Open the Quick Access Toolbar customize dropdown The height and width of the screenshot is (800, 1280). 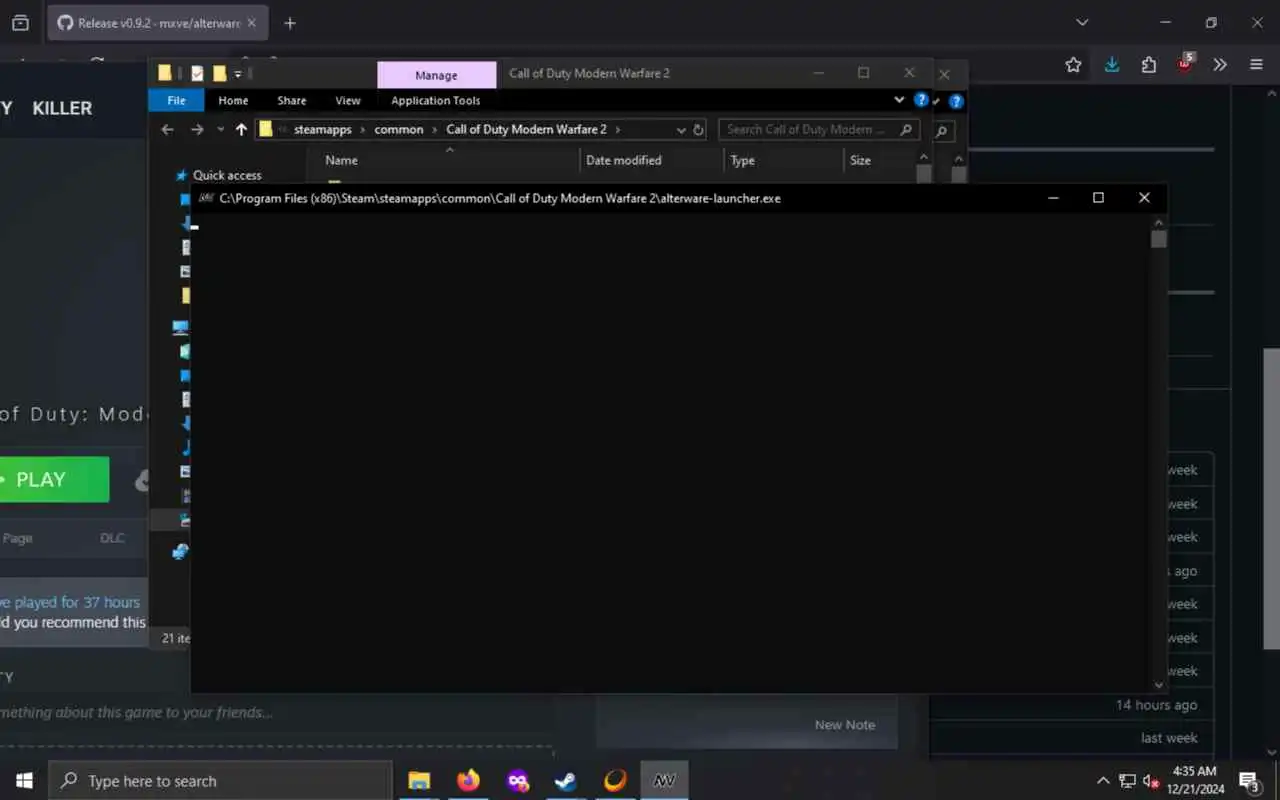coord(238,73)
